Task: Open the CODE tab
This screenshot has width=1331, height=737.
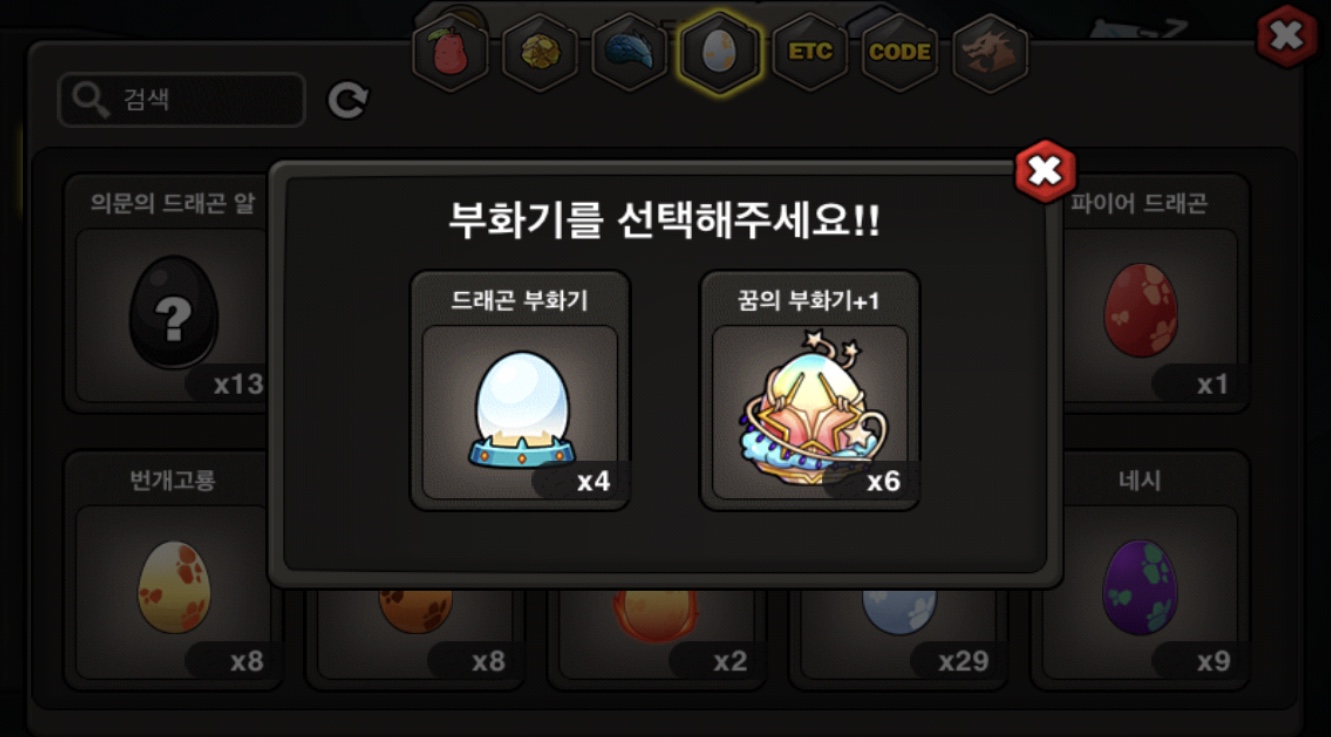Action: pyautogui.click(x=900, y=52)
